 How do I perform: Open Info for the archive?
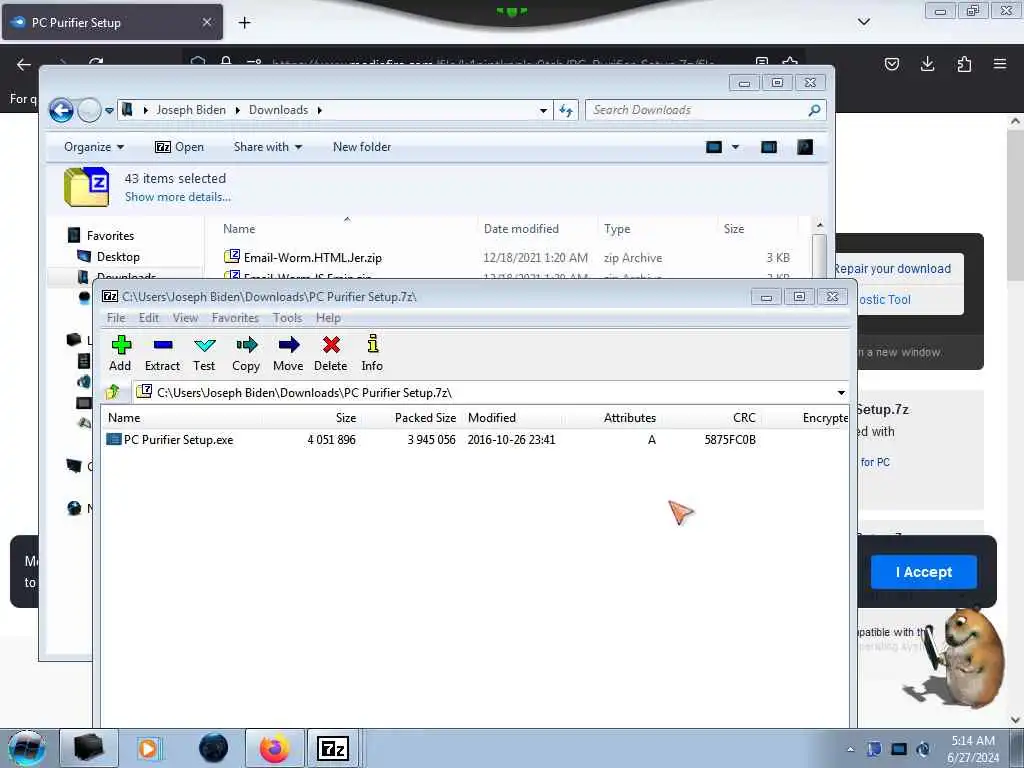pyautogui.click(x=372, y=353)
